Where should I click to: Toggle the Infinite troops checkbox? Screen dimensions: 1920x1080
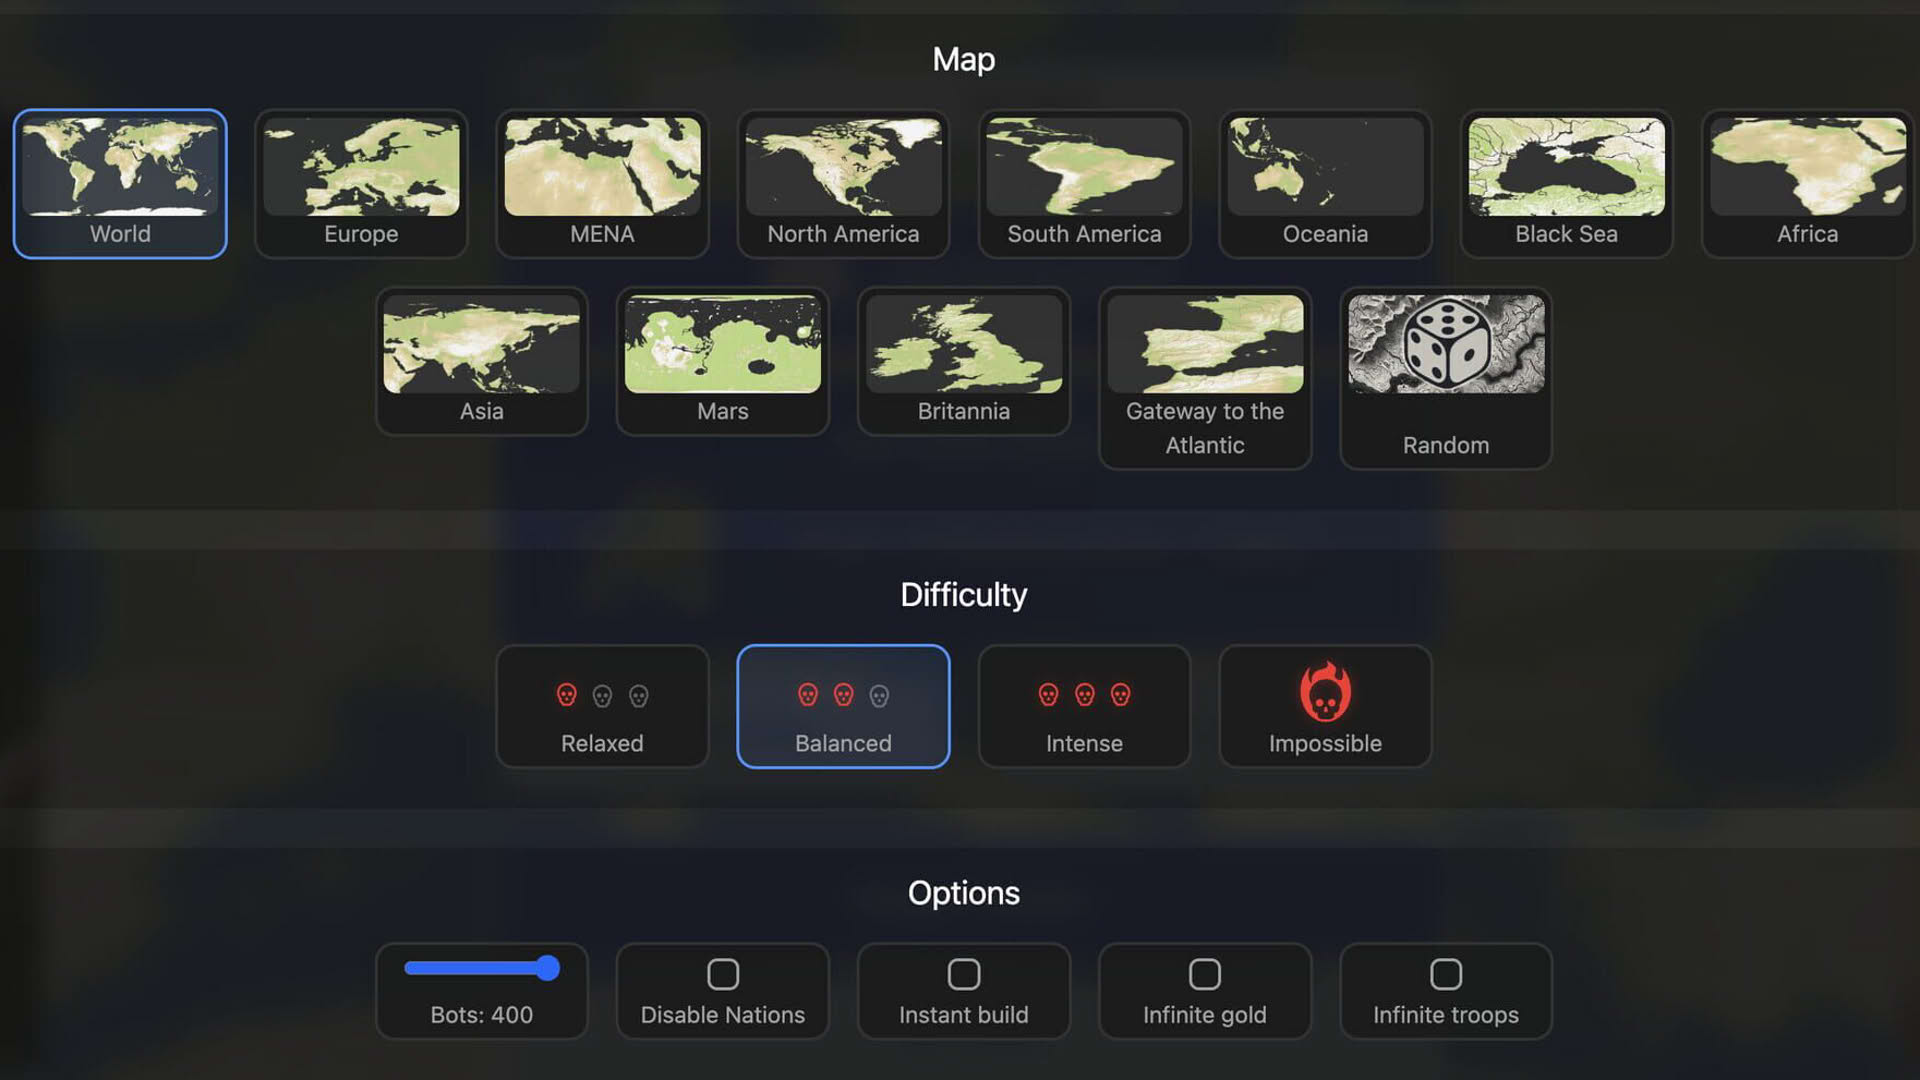click(x=1446, y=974)
